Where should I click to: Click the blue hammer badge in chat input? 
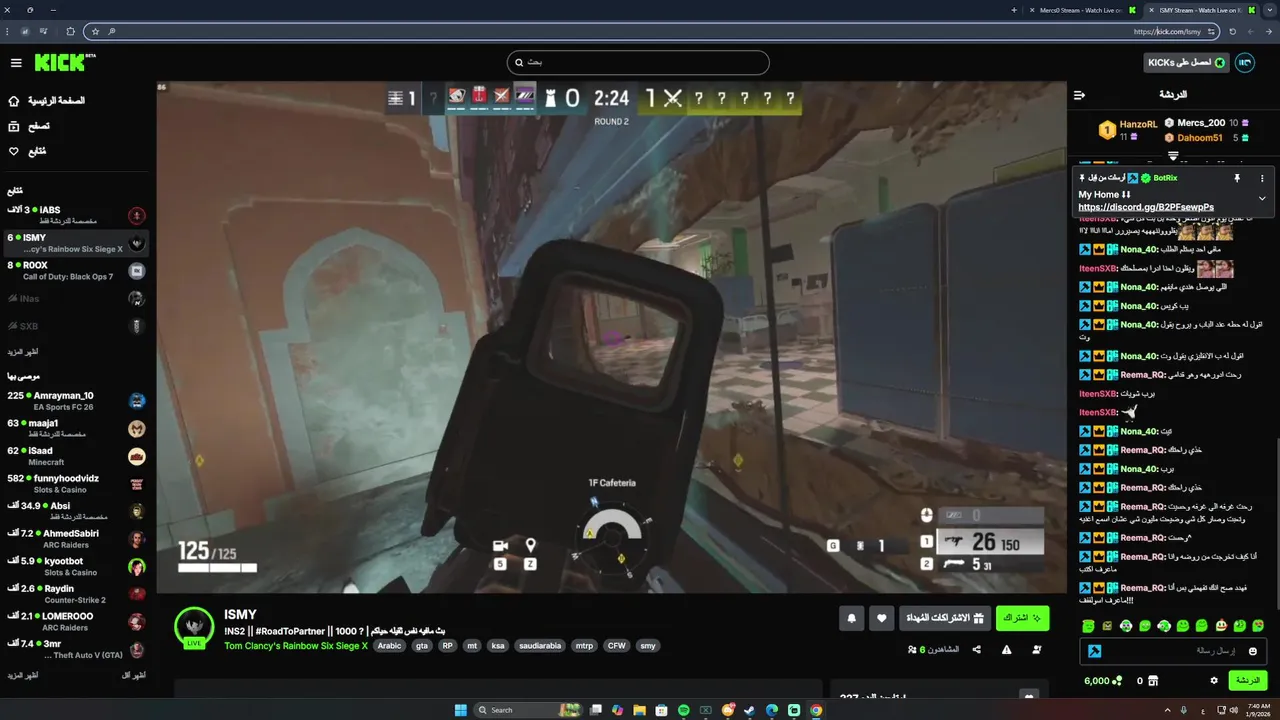coord(1095,651)
